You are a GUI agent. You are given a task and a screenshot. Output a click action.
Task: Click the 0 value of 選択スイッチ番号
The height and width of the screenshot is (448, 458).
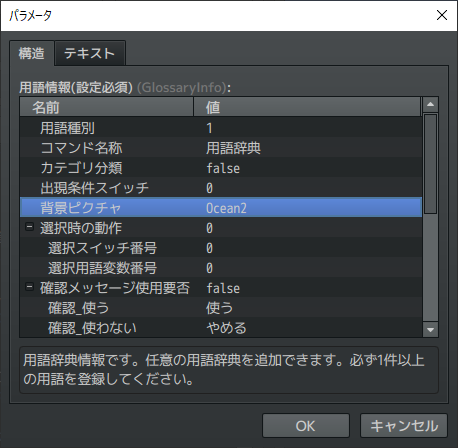(209, 248)
